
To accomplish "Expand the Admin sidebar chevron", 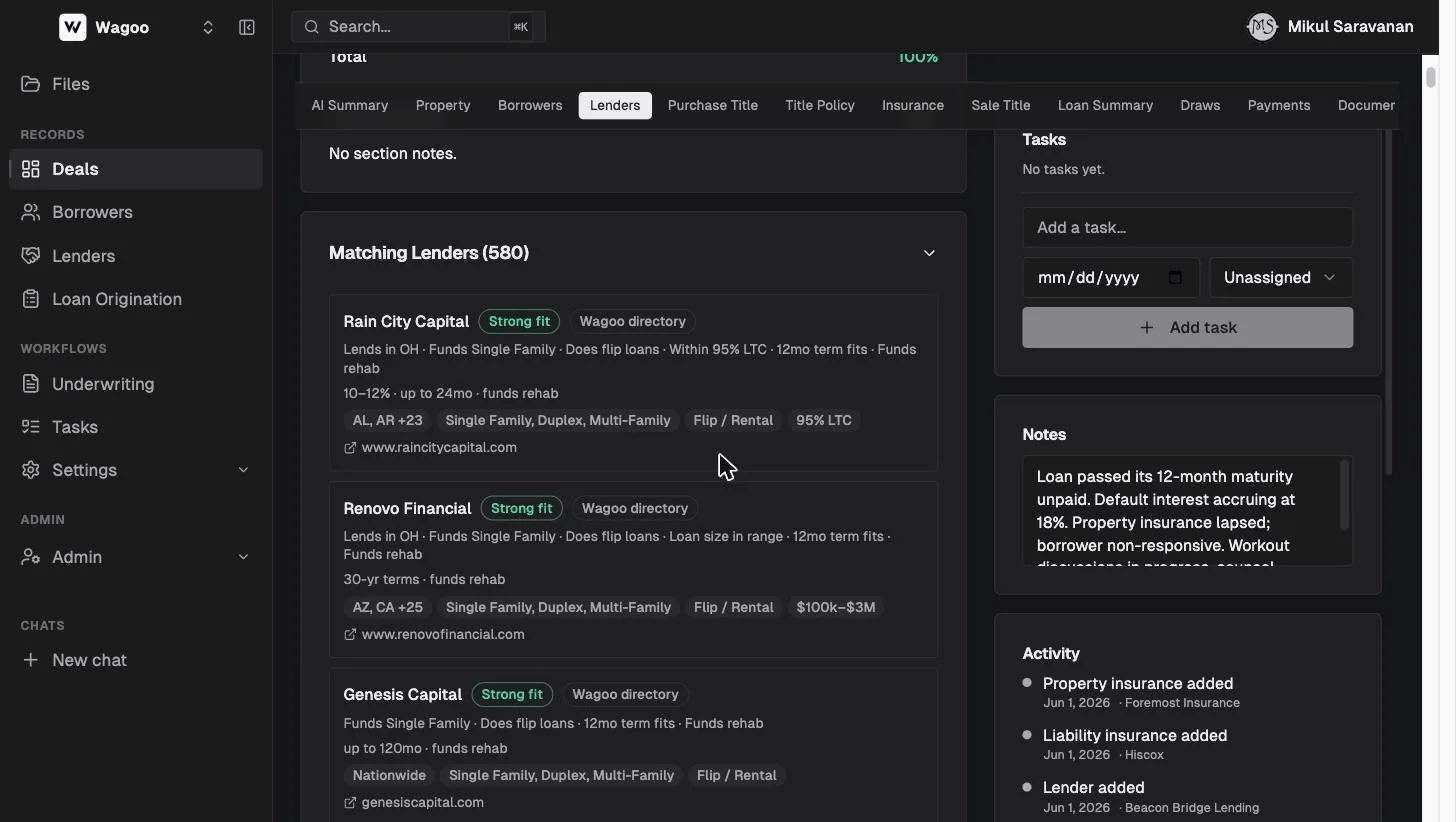I will click(x=243, y=557).
